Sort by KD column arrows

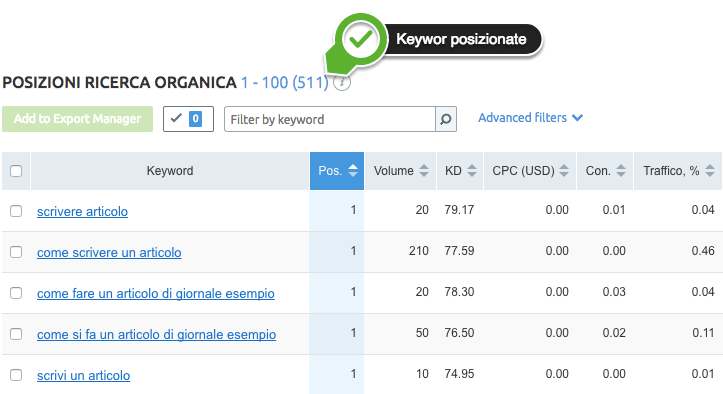472,171
